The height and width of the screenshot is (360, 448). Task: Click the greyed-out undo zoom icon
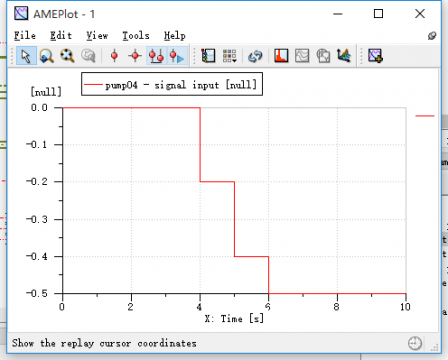point(88,56)
